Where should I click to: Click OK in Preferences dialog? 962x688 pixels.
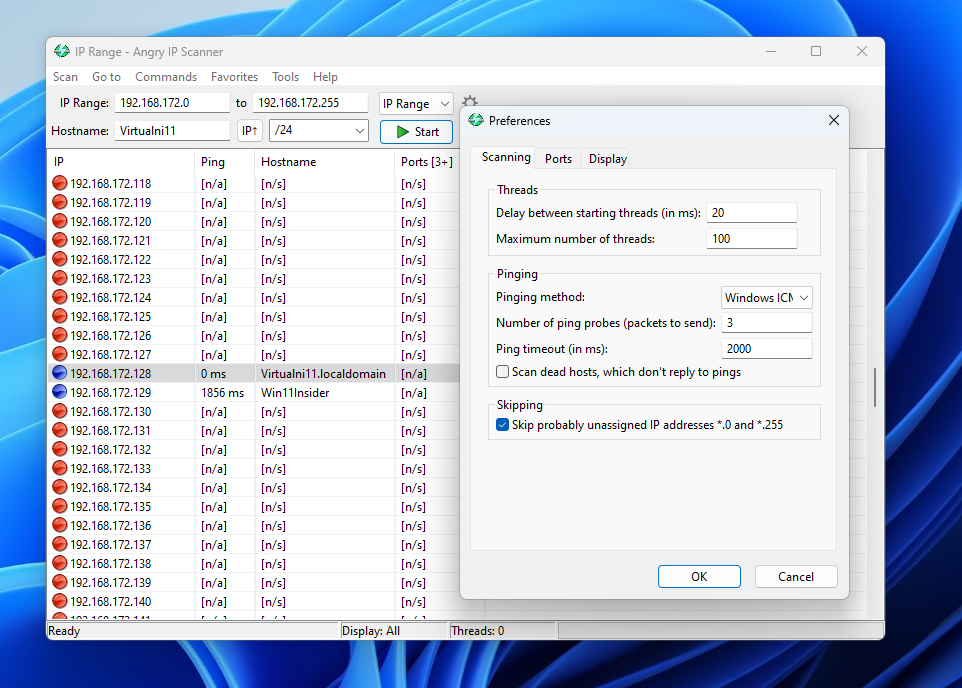click(x=699, y=576)
